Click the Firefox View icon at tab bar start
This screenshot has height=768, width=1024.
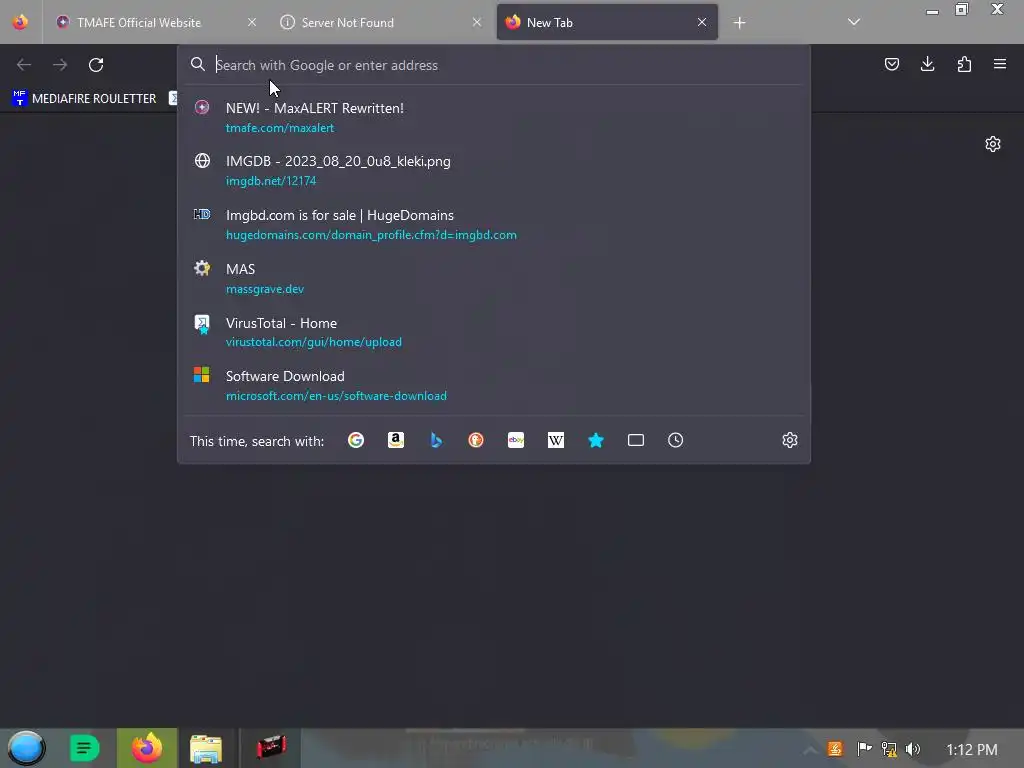click(20, 22)
